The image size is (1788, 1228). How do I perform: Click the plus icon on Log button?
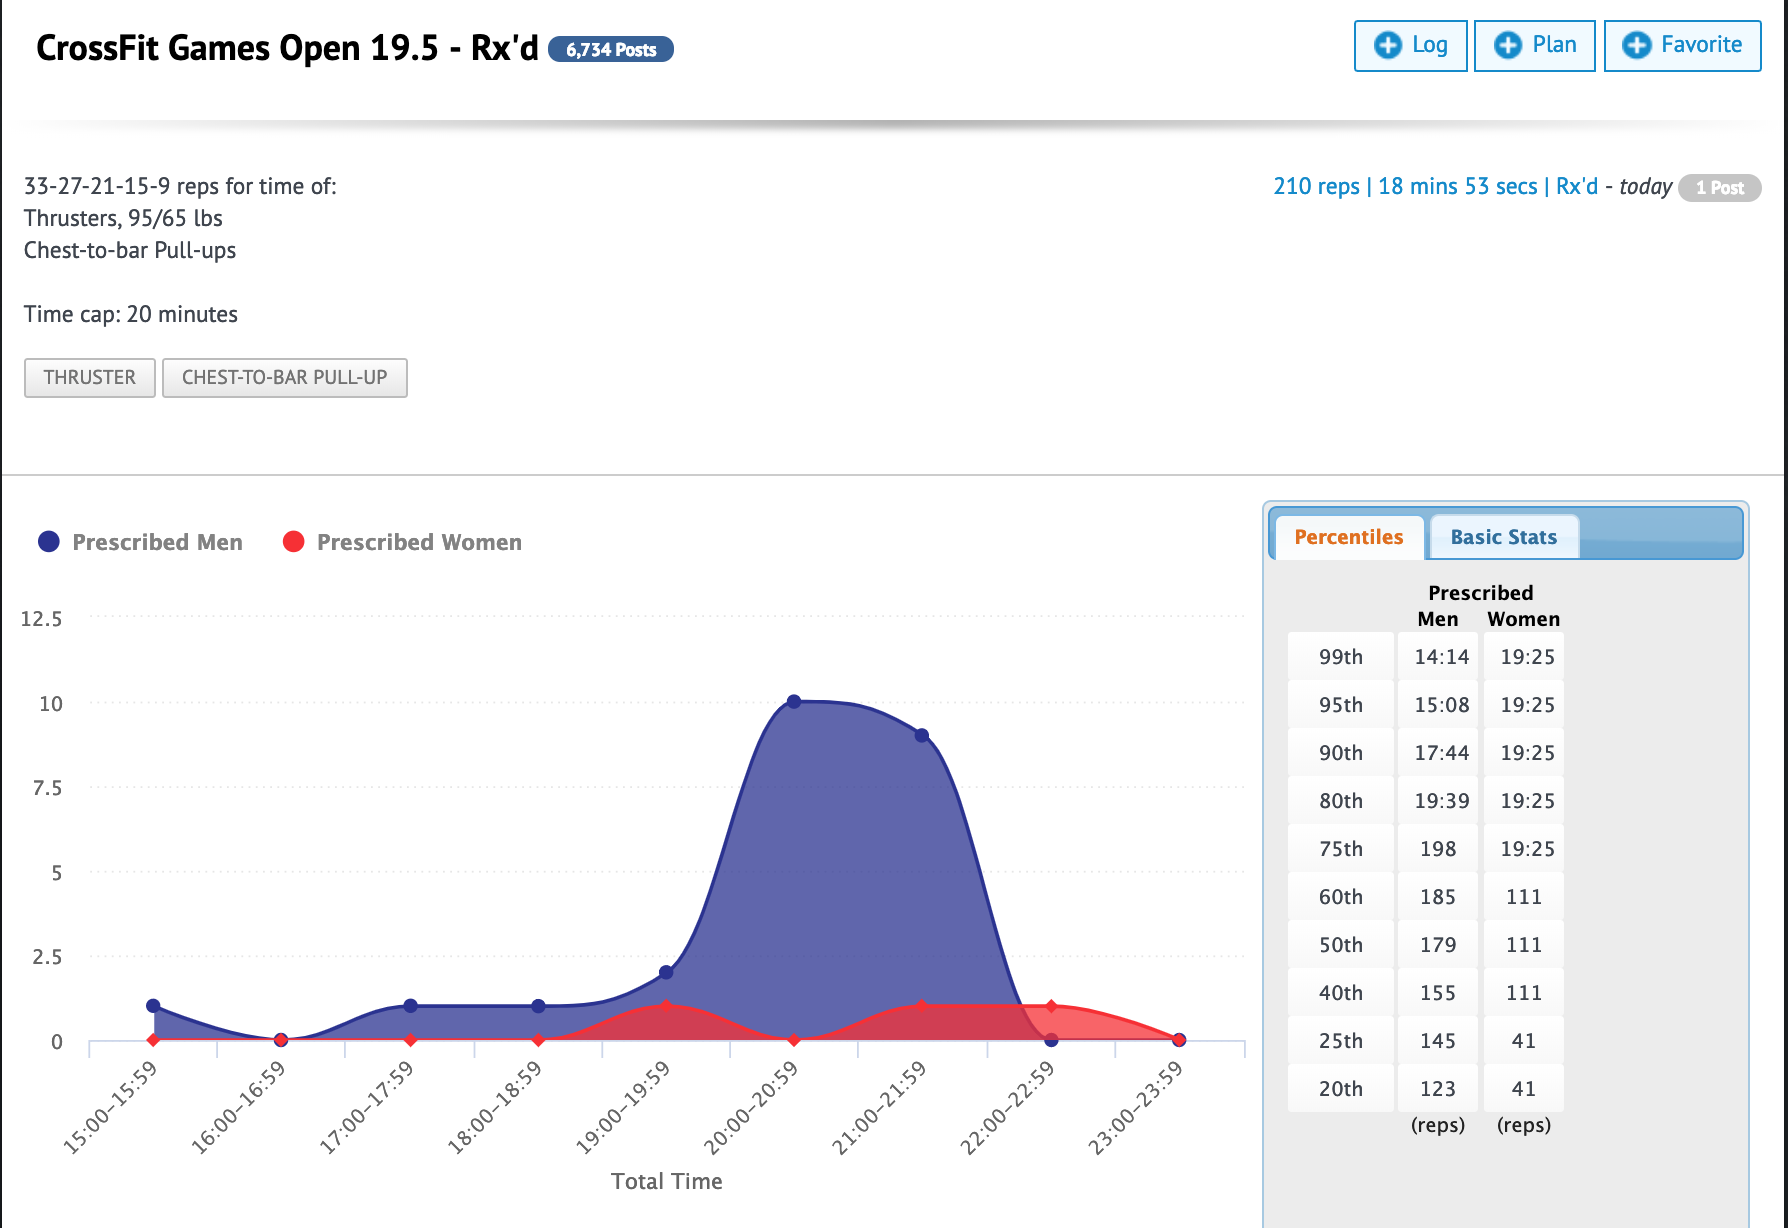point(1388,45)
